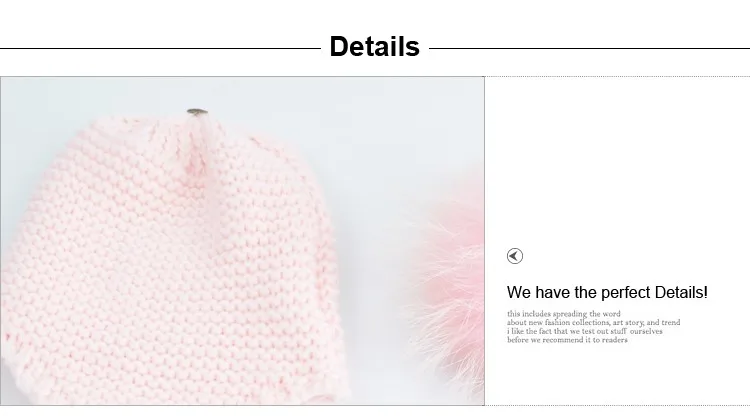Viewport: 750px width, 416px height.
Task: Click the raised seam ridge on hat crown
Action: [196, 148]
